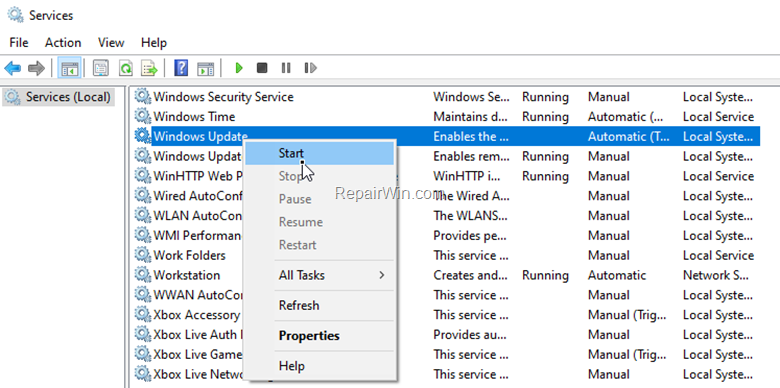Image resolution: width=780 pixels, height=388 pixels.
Task: Select the WWAN AutoConfig service row
Action: click(446, 295)
